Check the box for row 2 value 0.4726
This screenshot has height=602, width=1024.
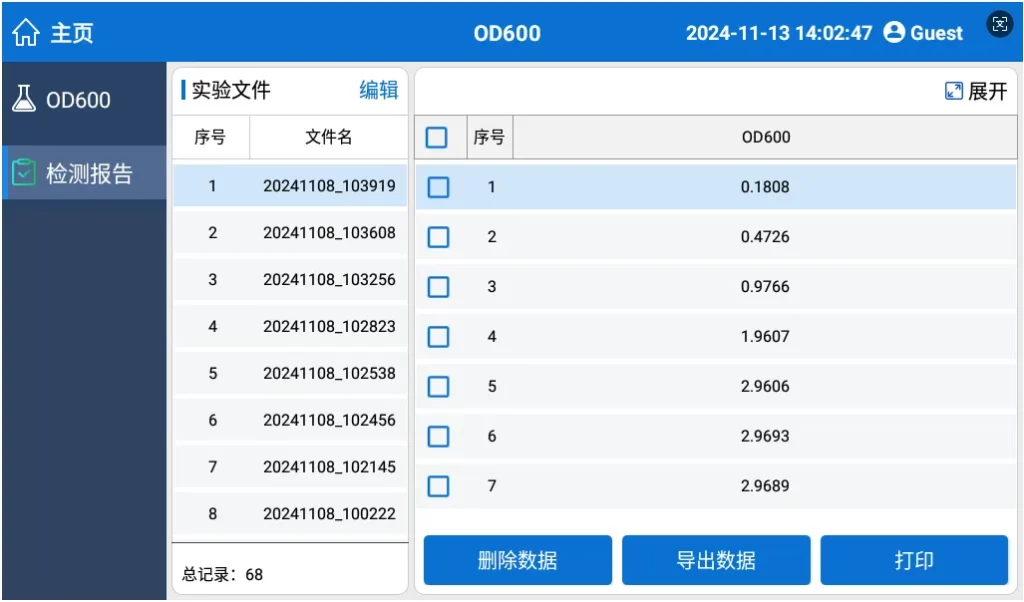pyautogui.click(x=438, y=237)
